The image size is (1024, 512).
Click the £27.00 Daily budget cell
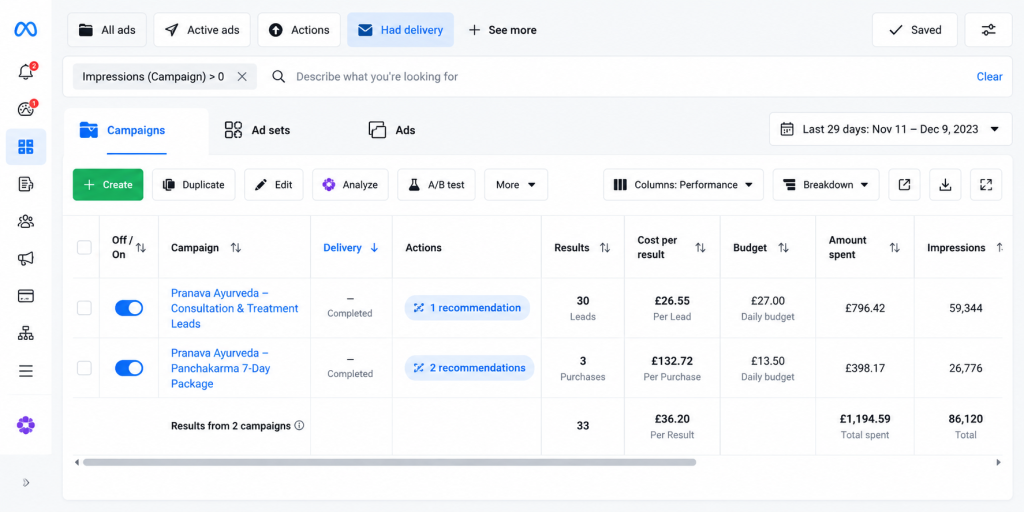[767, 308]
